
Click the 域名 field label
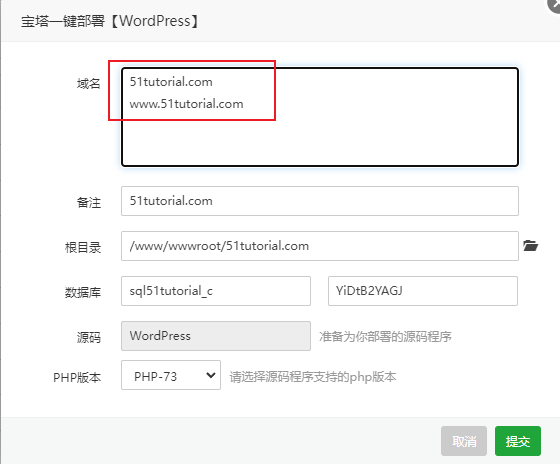tap(89, 84)
